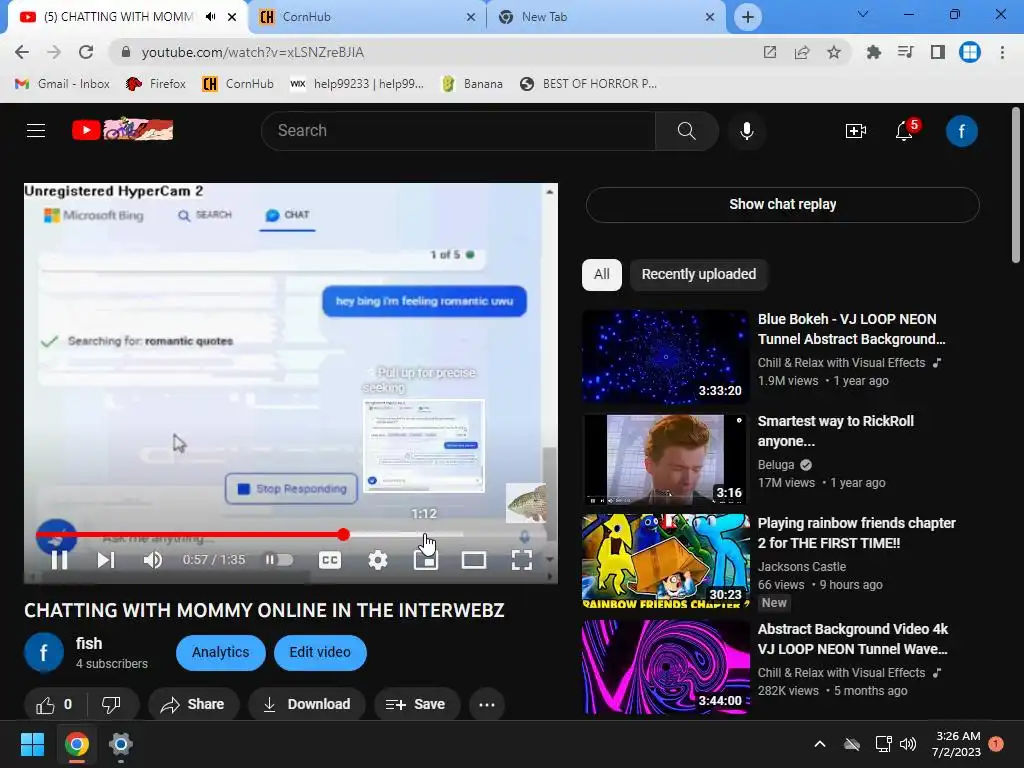Open the taskbar clock and date
The image size is (1024, 768).
[957, 744]
